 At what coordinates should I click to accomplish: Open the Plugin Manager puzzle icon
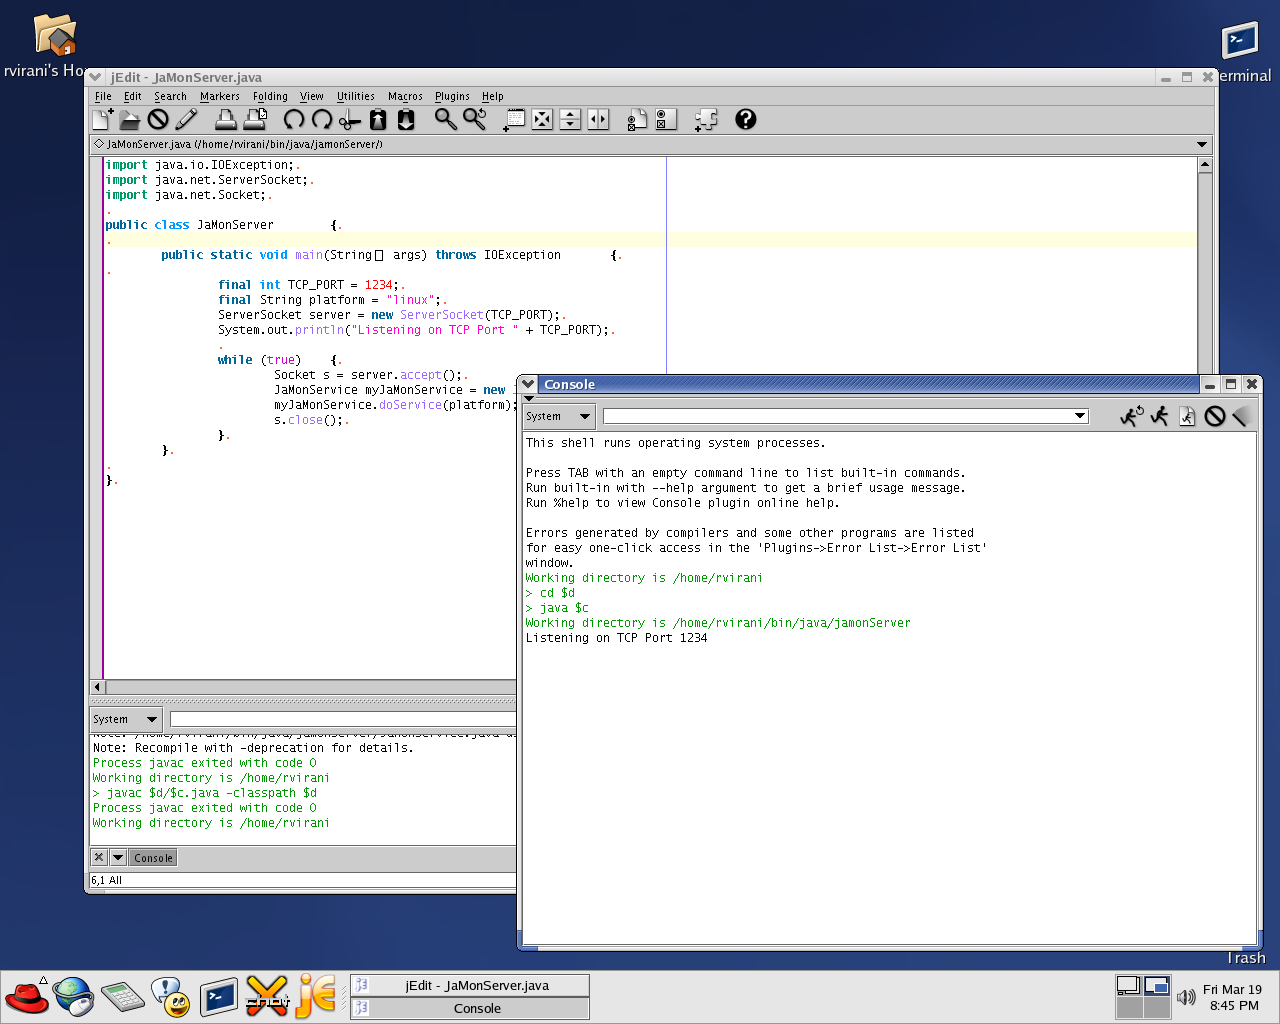(706, 120)
